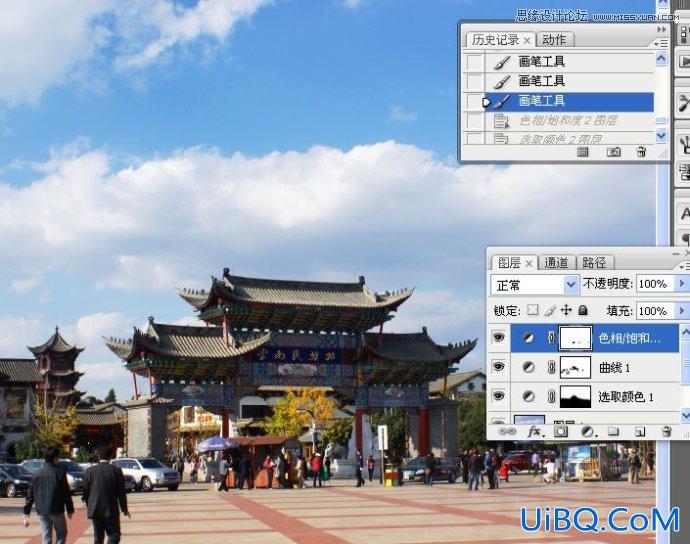The width and height of the screenshot is (690, 544).
Task: Create a new layer icon
Action: point(640,432)
